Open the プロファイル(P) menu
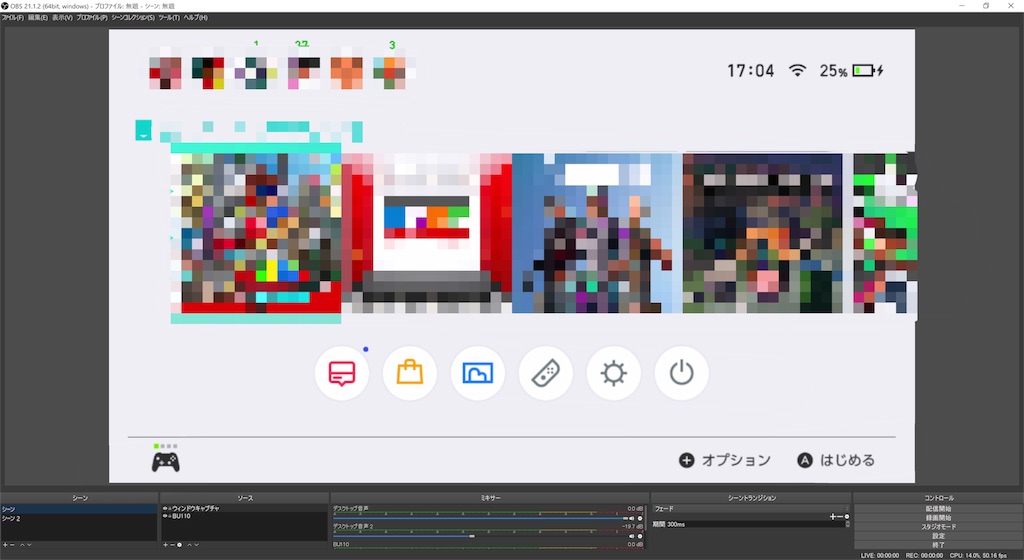1024x560 pixels. [92, 18]
